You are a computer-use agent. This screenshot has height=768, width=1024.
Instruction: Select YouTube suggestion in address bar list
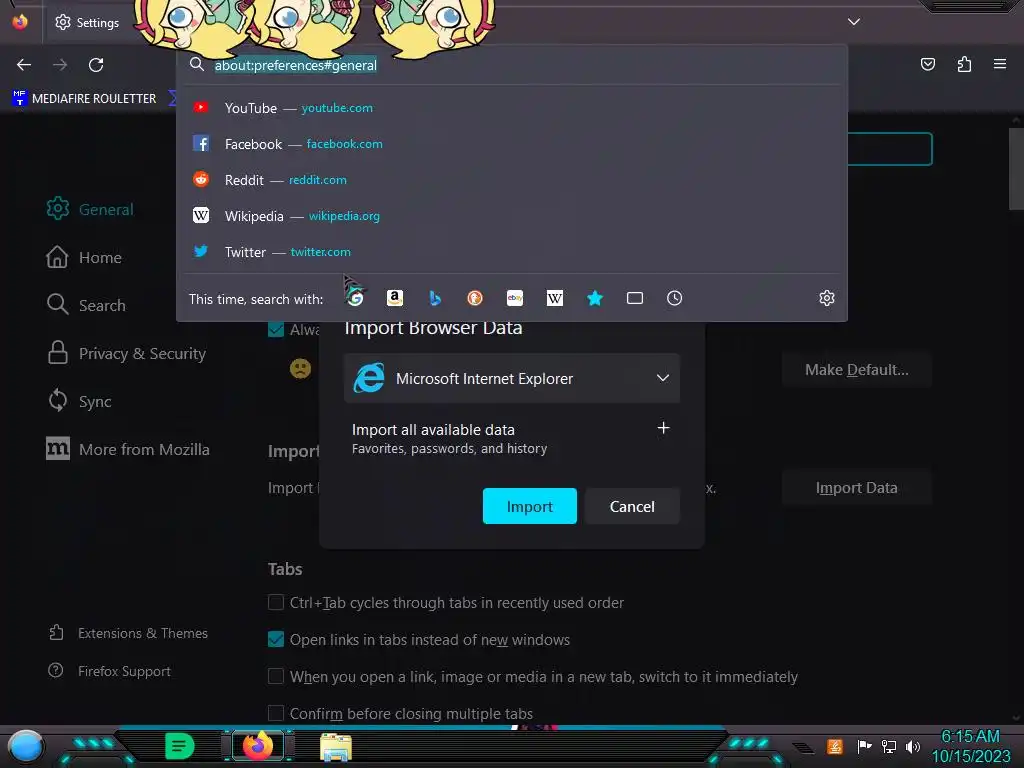coord(512,108)
